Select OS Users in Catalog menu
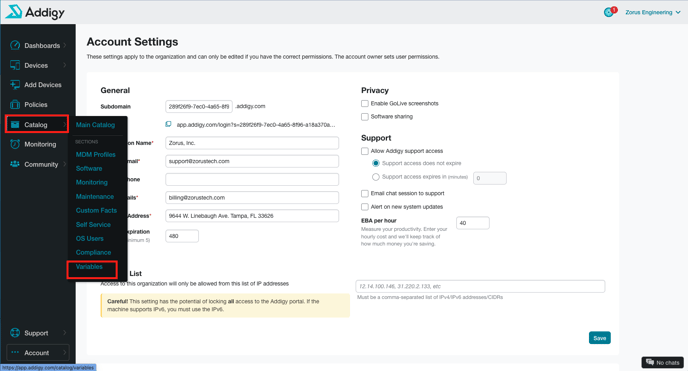The image size is (688, 371). coord(90,239)
